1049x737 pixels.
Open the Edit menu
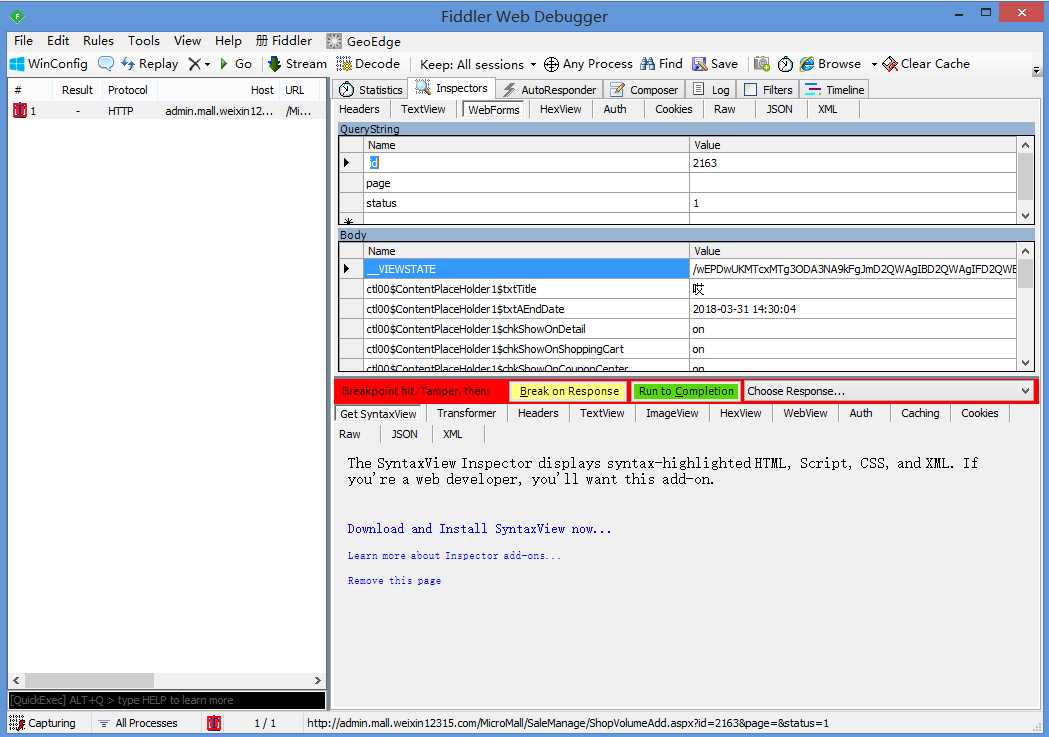[x=58, y=41]
